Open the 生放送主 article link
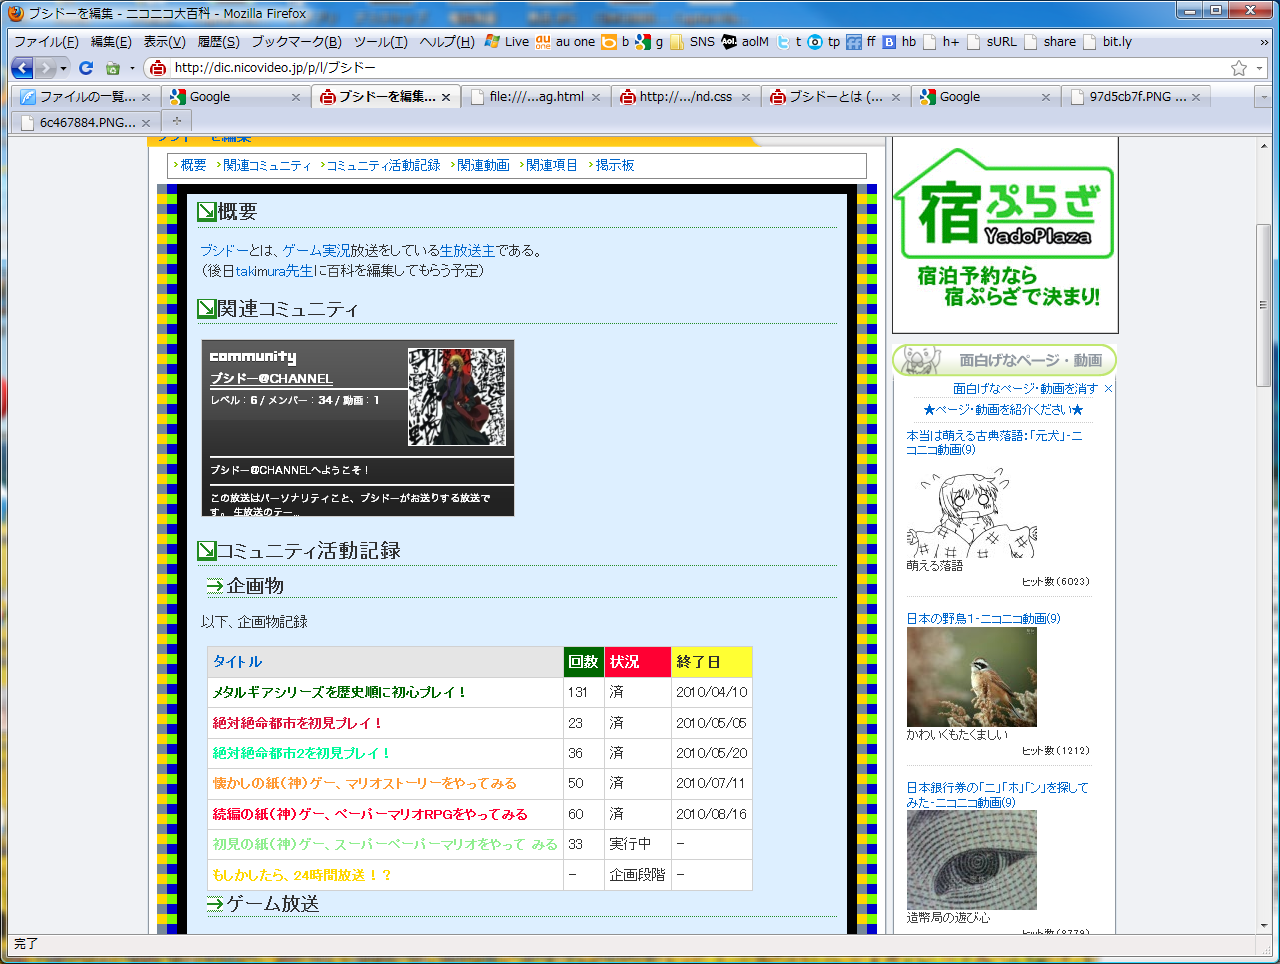Screen dimensions: 1280x964 click(467, 251)
